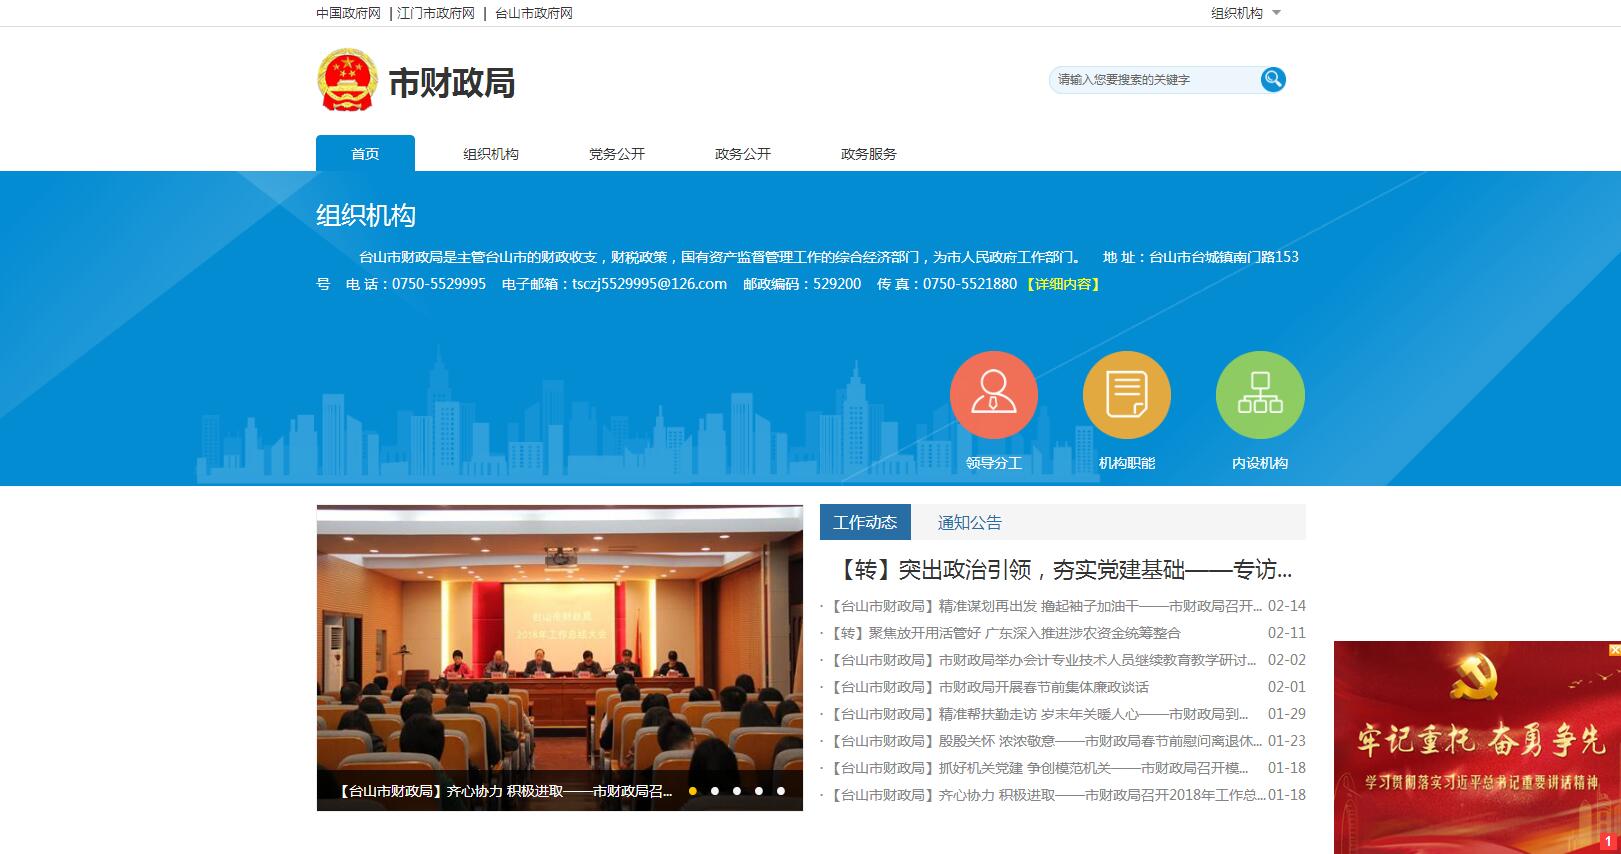Select the first yellow carousel dot
The image size is (1621, 854).
(x=693, y=791)
